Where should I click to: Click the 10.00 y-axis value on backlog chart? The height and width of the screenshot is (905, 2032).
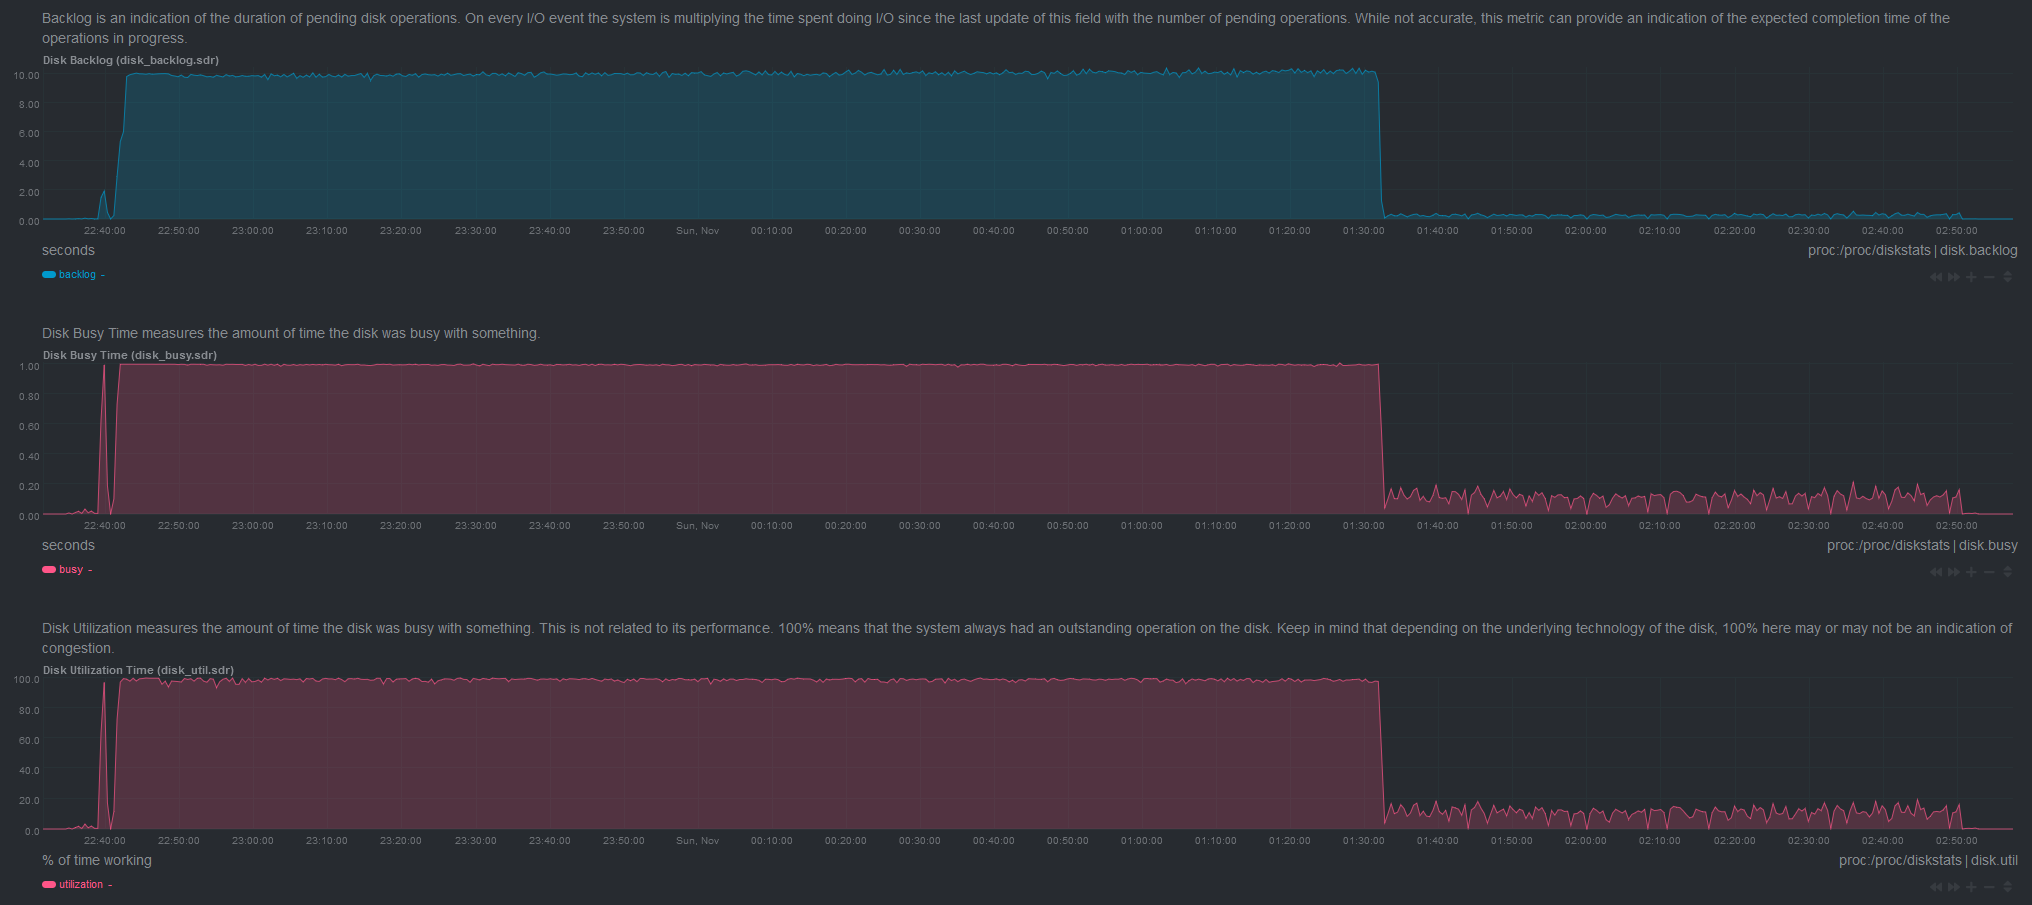27,76
